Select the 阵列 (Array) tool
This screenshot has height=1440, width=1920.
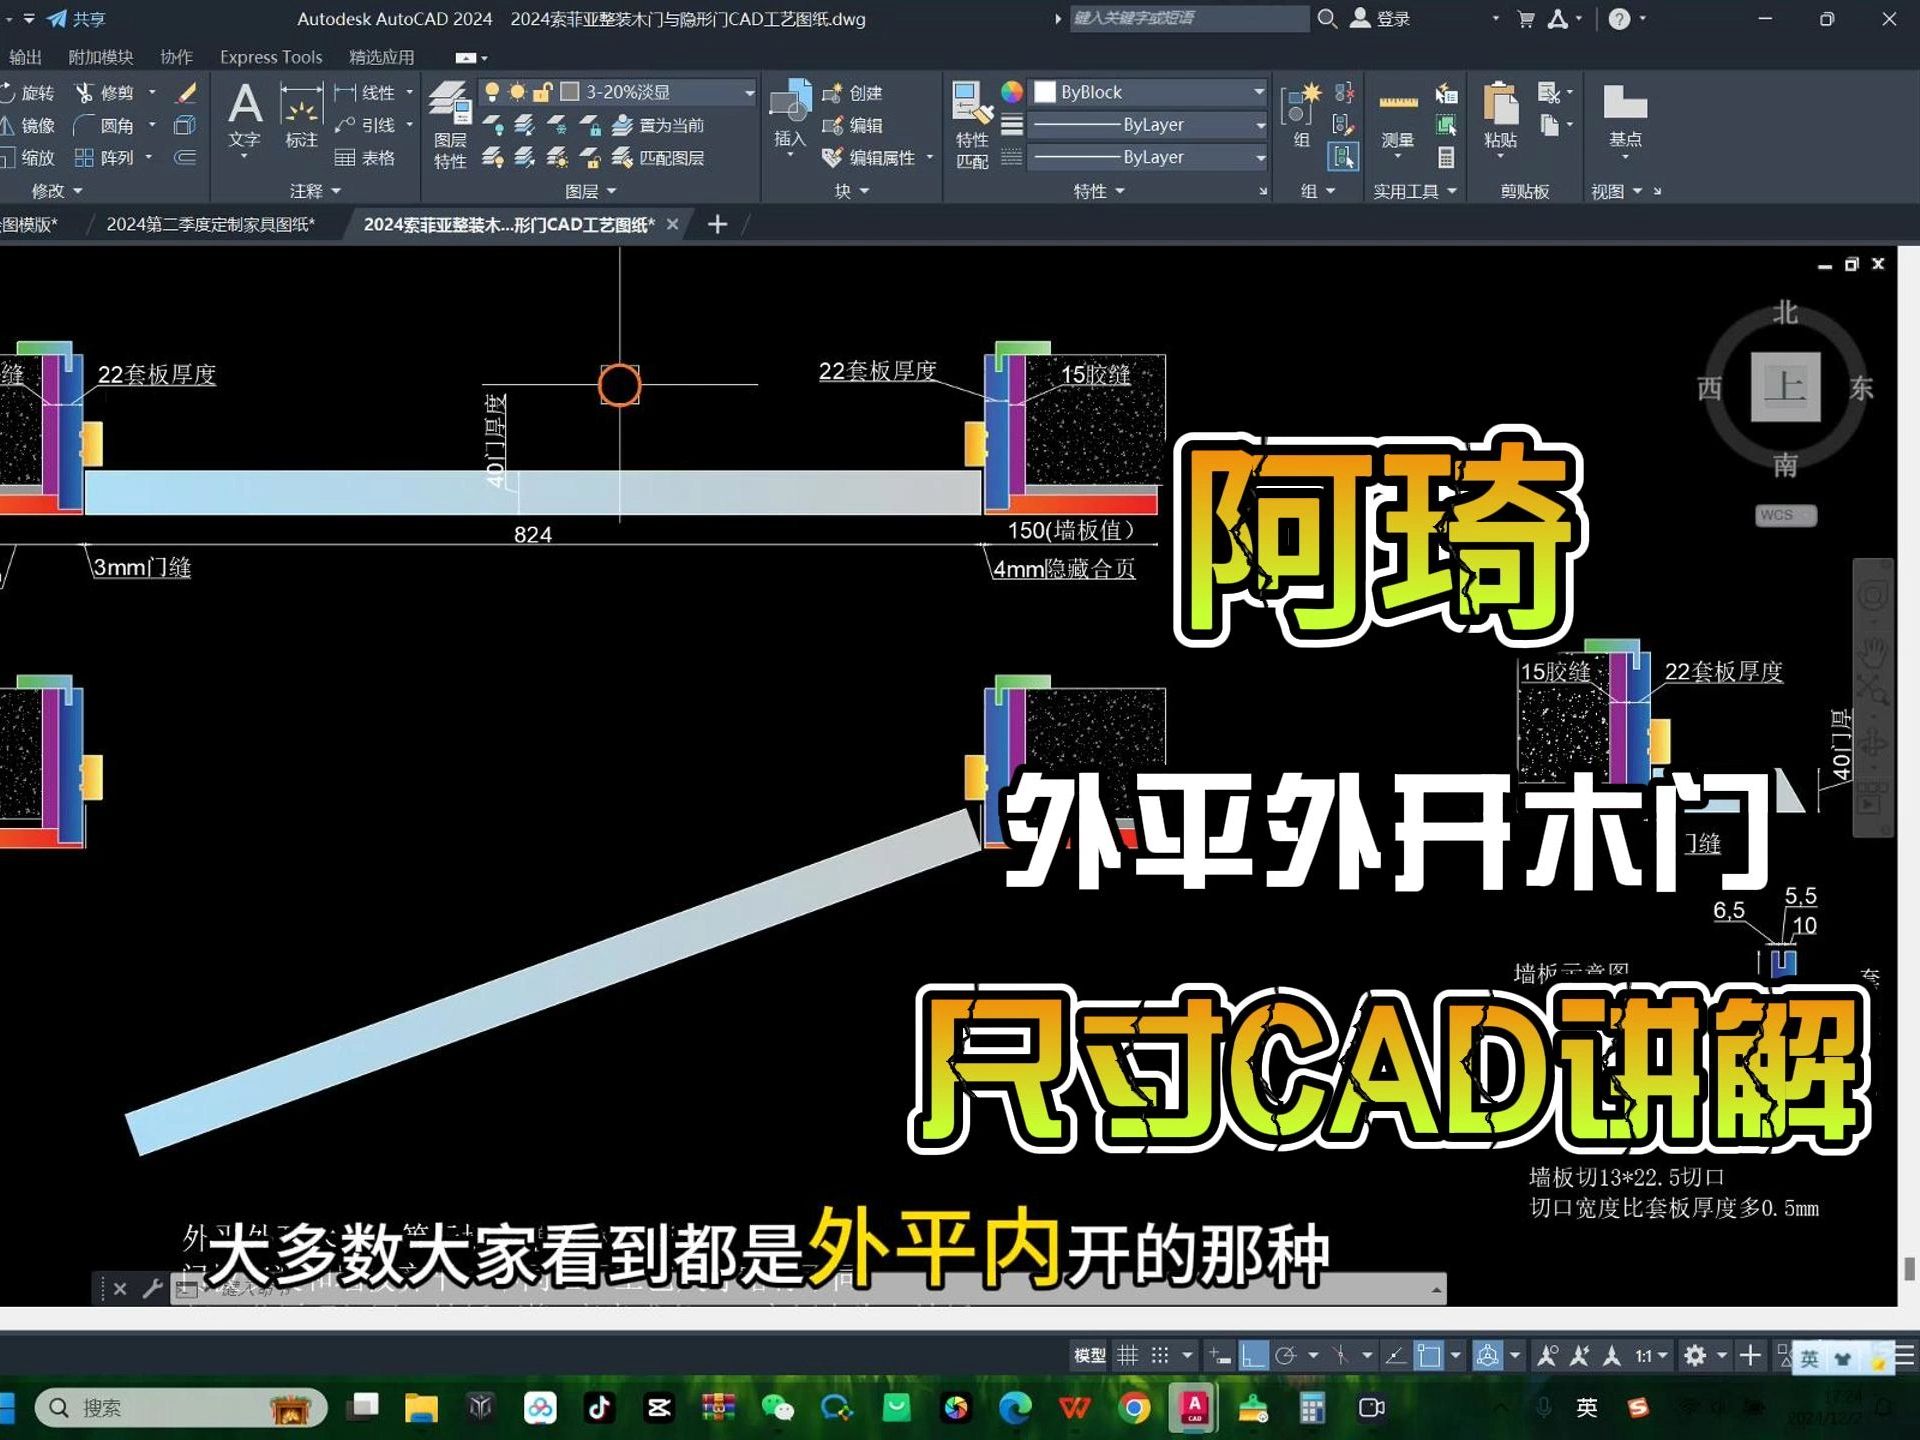[105, 157]
